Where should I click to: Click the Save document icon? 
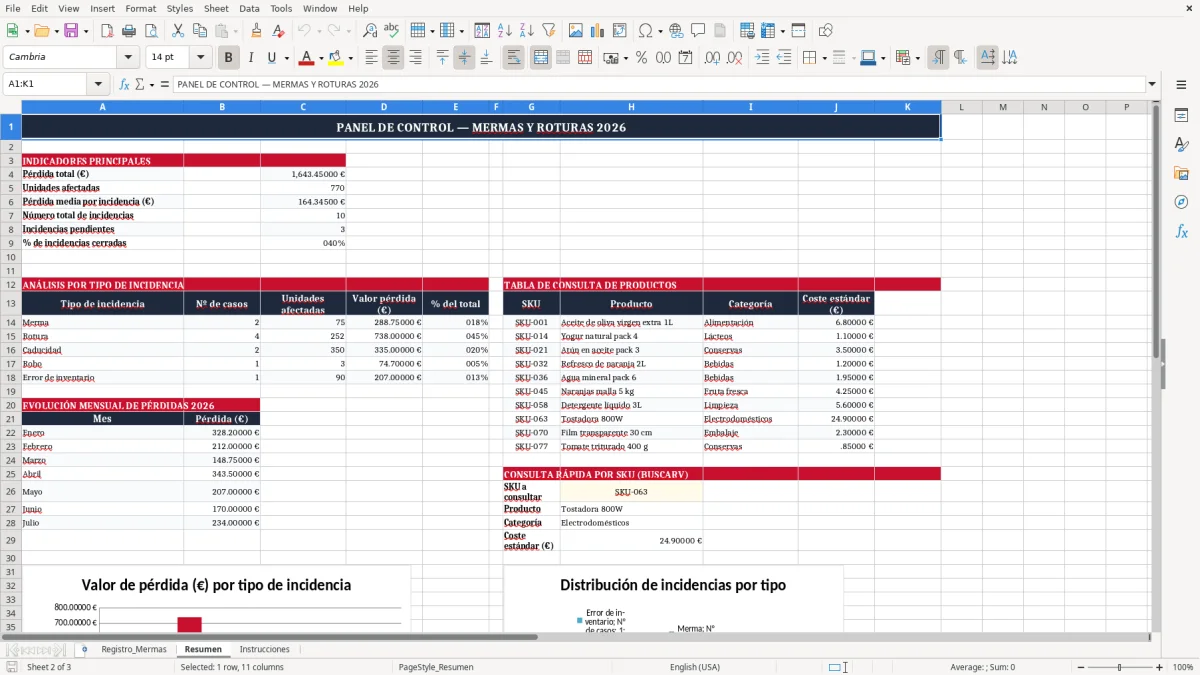[x=71, y=31]
